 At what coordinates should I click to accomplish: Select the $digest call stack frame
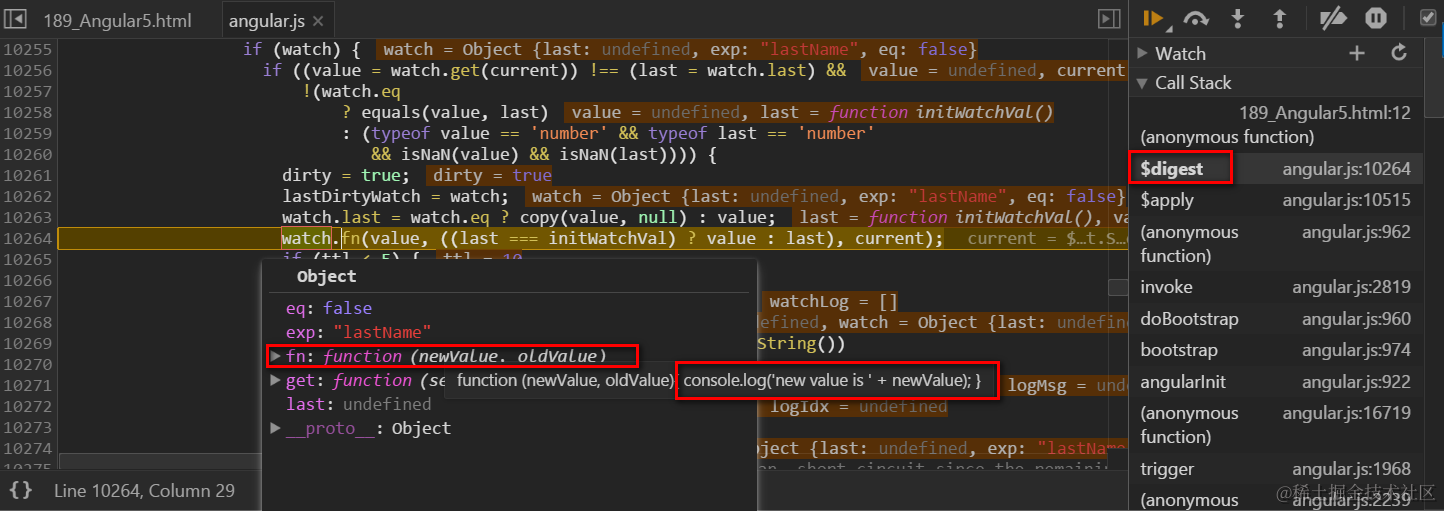click(1276, 169)
